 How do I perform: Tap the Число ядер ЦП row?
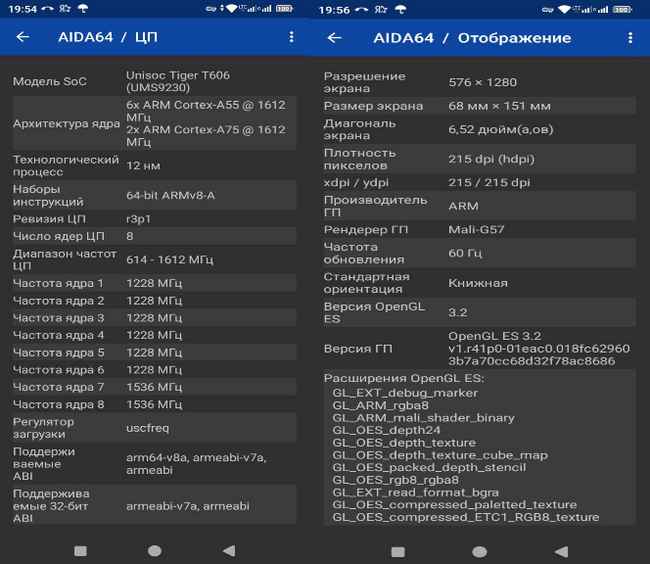[x=155, y=236]
